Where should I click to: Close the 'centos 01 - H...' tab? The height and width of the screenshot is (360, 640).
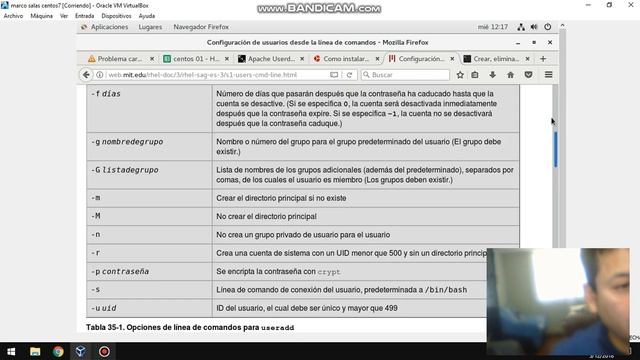pyautogui.click(x=227, y=59)
